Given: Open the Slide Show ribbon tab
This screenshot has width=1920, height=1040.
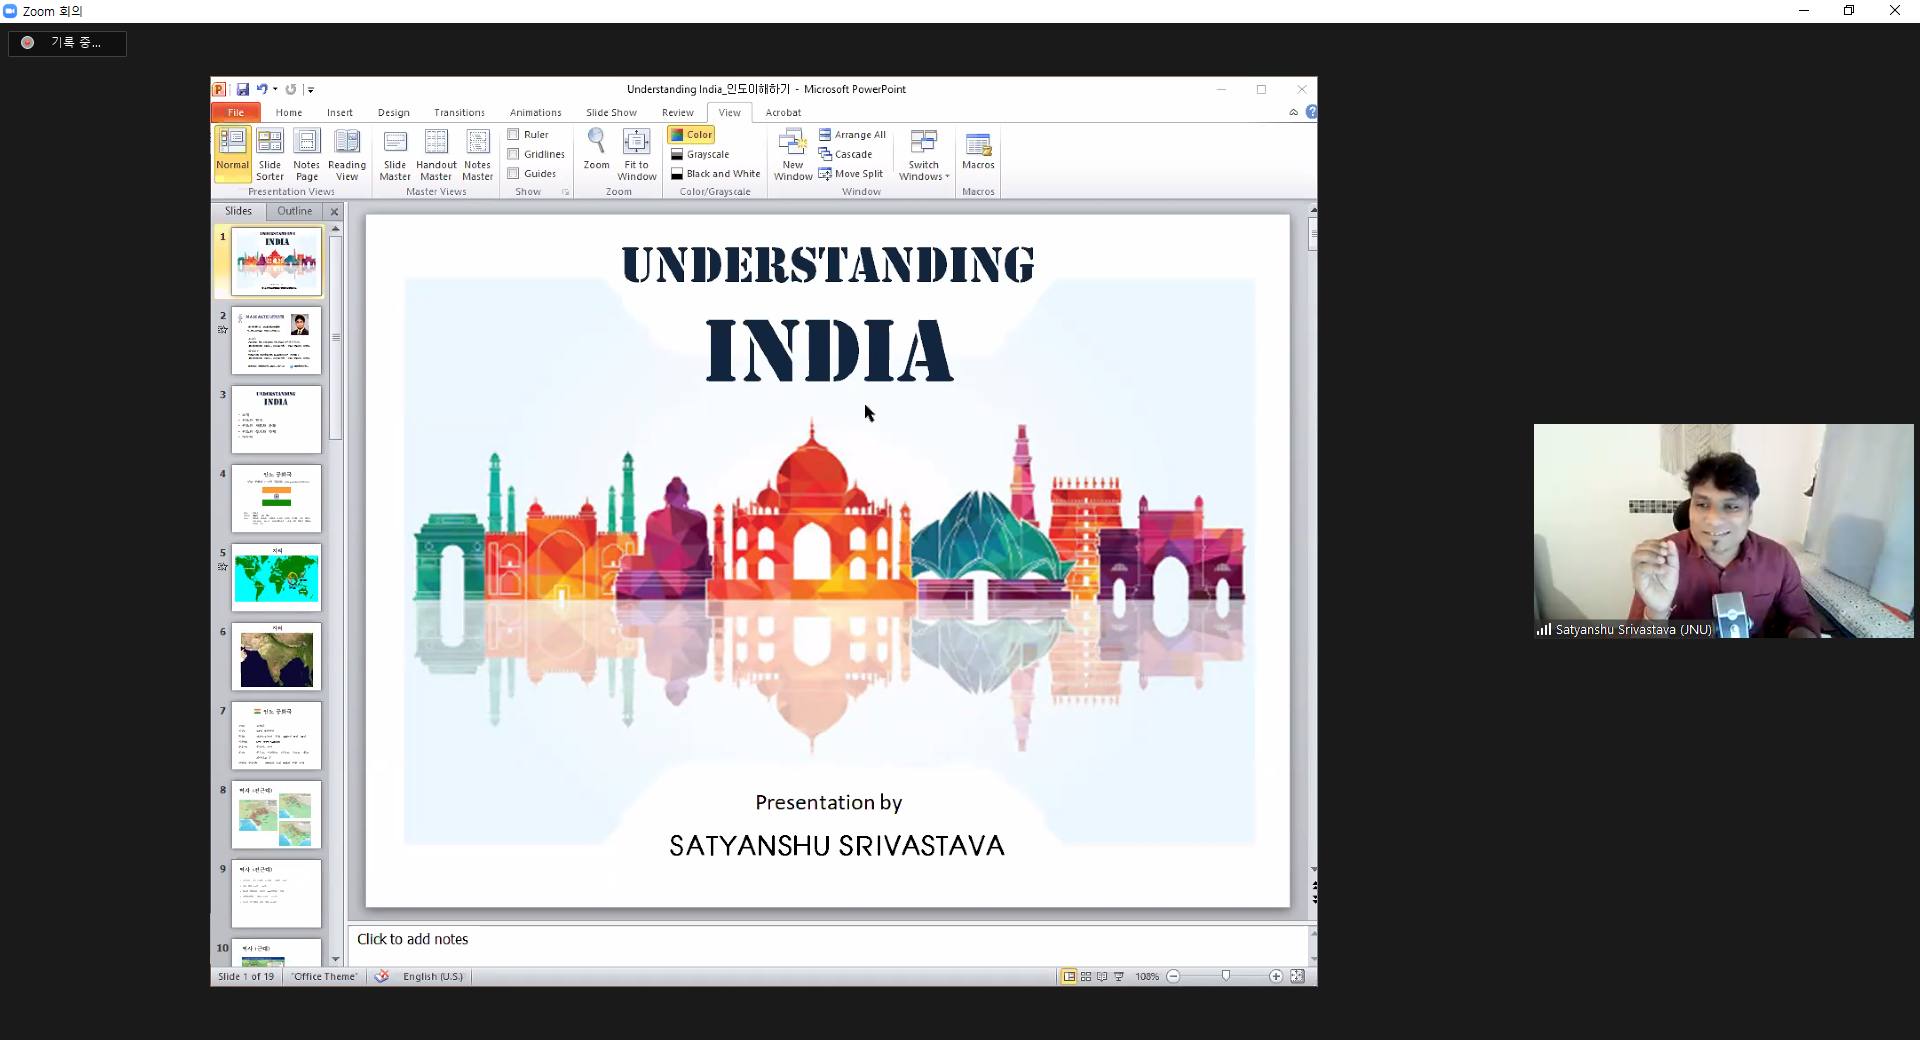Looking at the screenshot, I should coord(611,113).
